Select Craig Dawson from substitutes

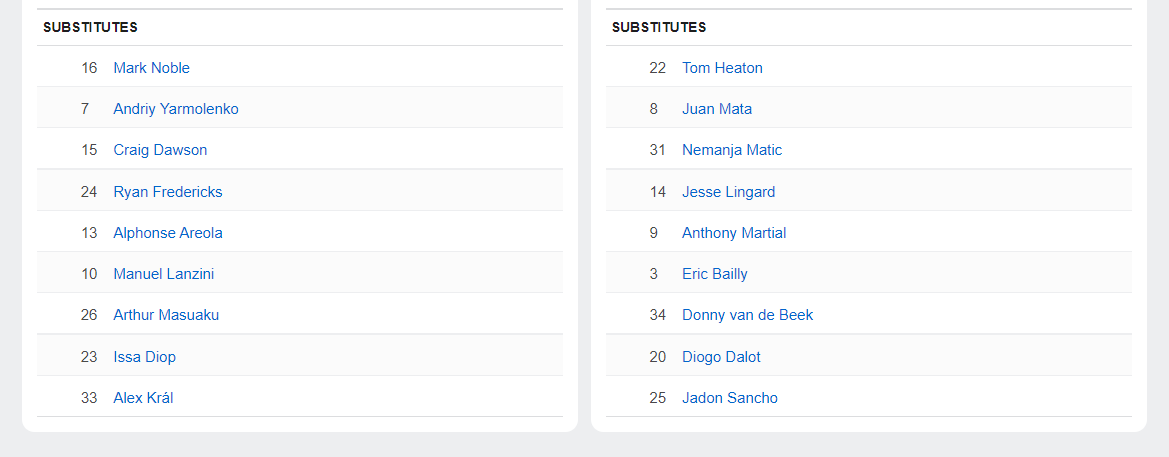pos(160,150)
